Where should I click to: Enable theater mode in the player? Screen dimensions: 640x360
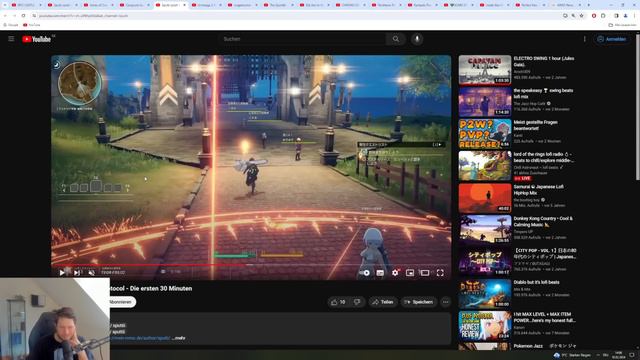[x=425, y=273]
